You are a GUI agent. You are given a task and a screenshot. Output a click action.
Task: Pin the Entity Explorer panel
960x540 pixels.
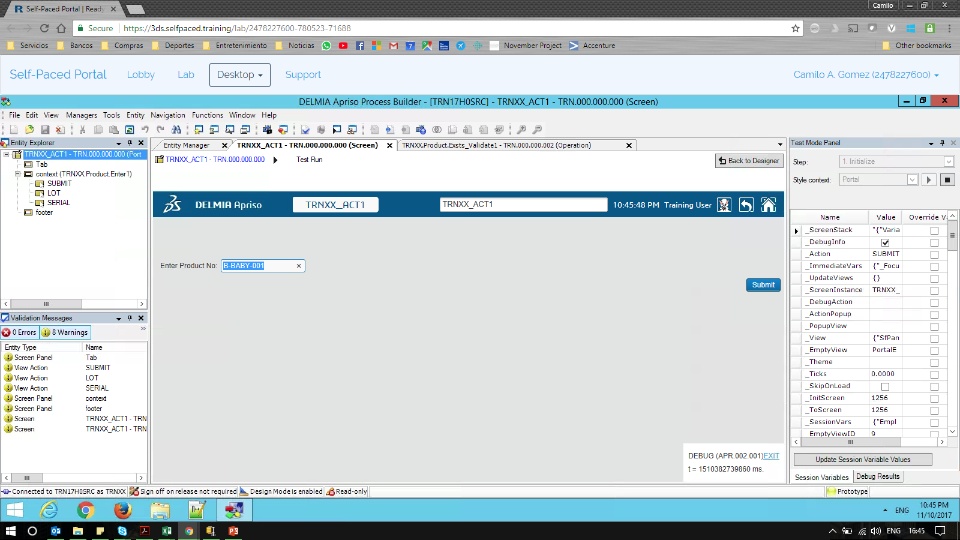(x=130, y=143)
